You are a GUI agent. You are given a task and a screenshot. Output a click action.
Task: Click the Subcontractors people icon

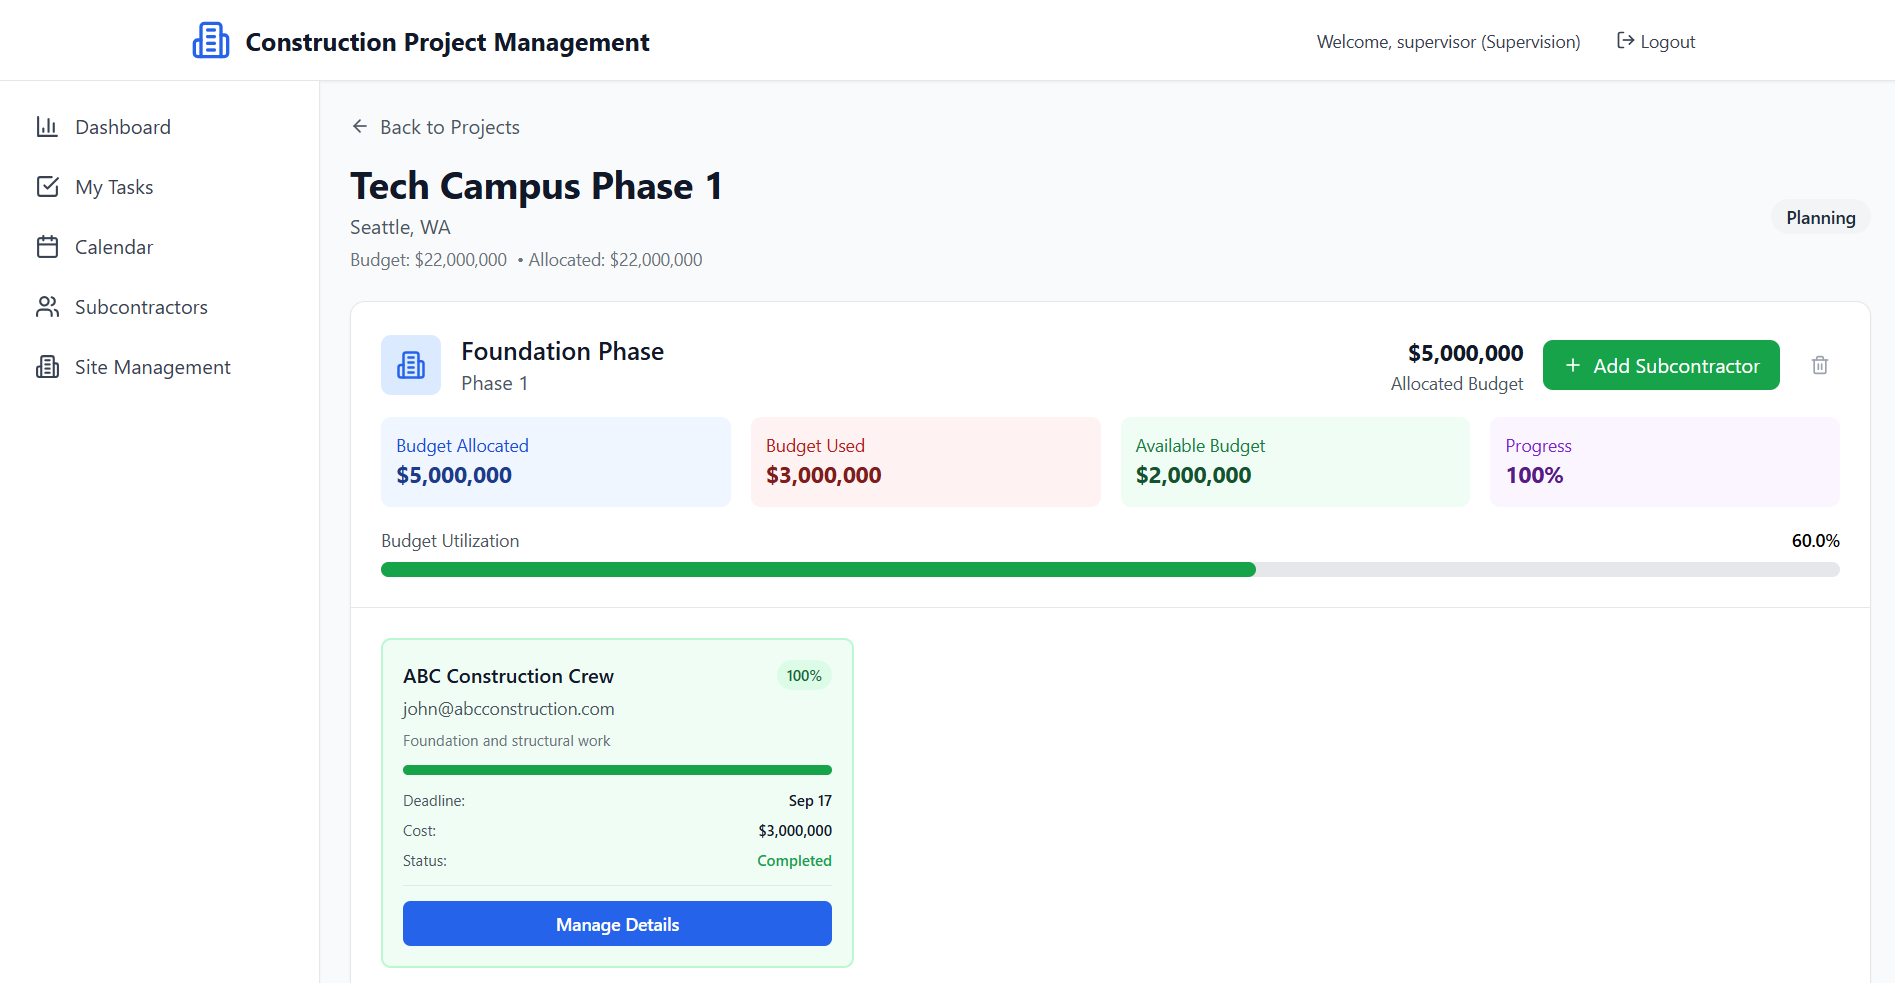click(x=47, y=307)
